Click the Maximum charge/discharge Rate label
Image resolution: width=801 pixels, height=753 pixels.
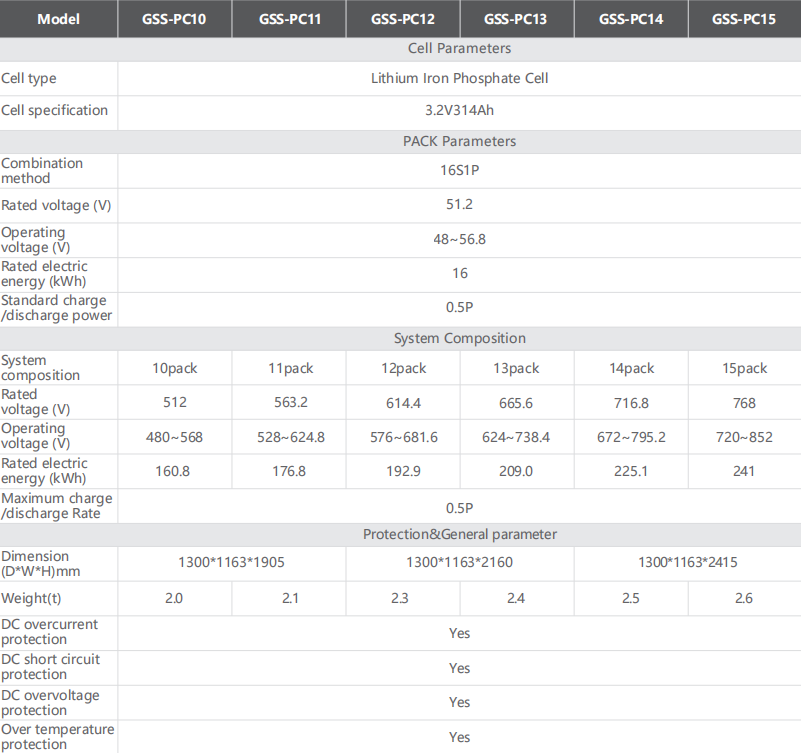coord(57,506)
